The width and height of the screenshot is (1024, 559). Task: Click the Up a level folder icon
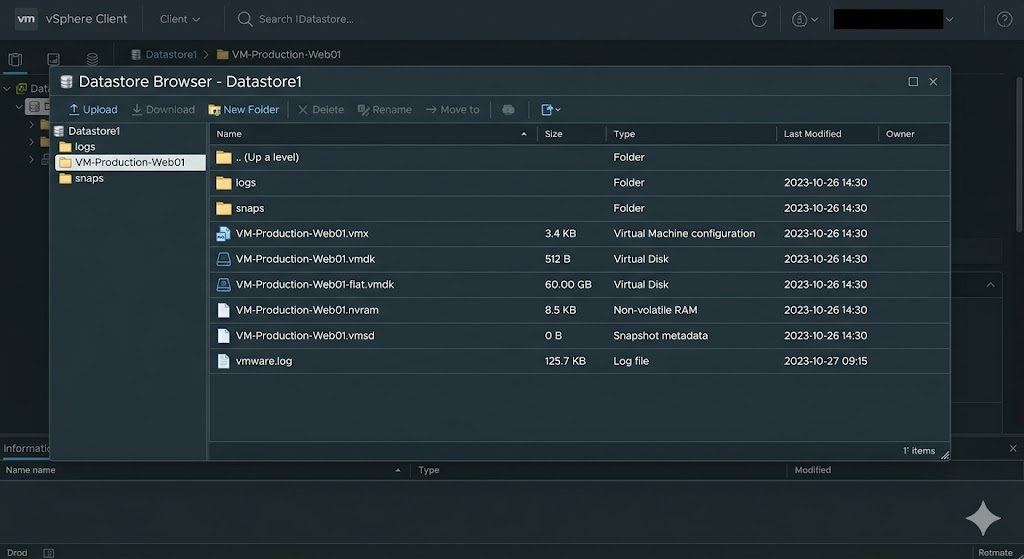pos(224,157)
